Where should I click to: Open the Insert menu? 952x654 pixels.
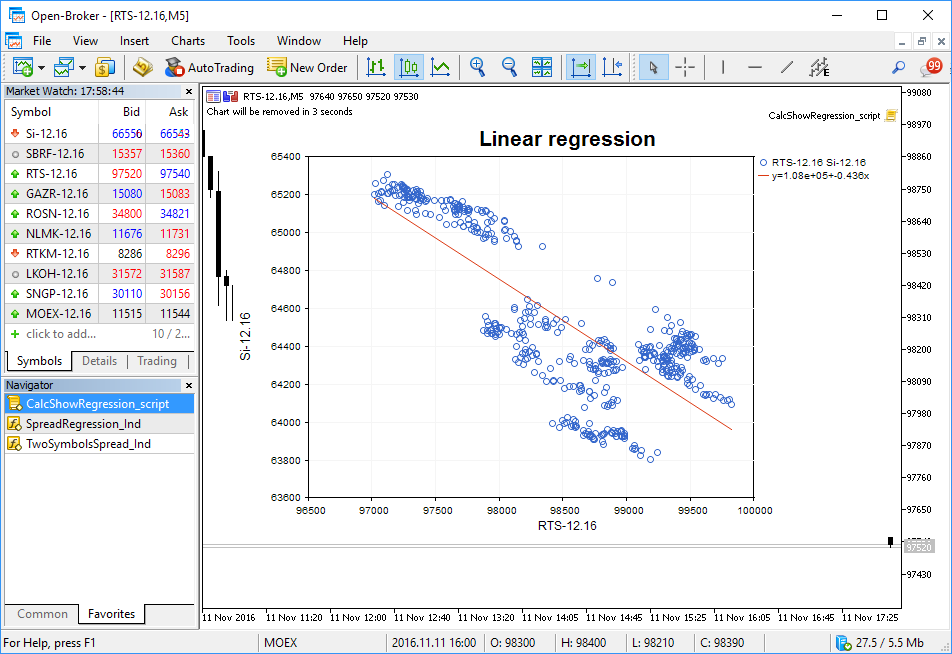[134, 41]
